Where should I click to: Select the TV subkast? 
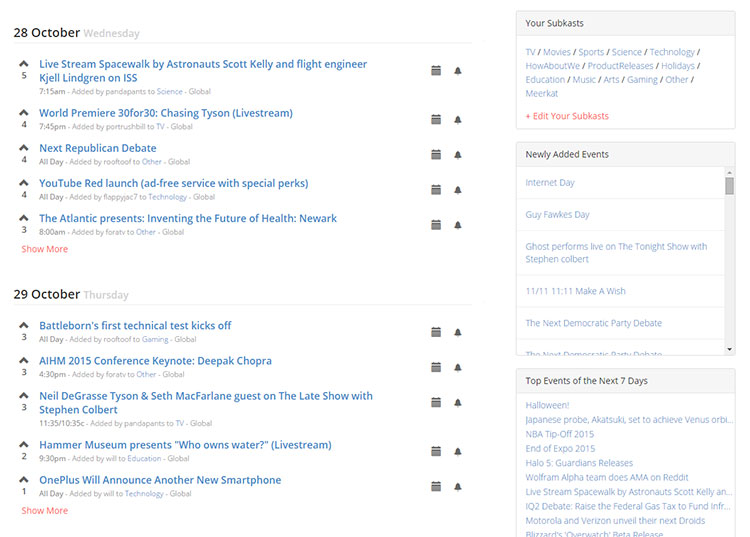click(x=530, y=52)
